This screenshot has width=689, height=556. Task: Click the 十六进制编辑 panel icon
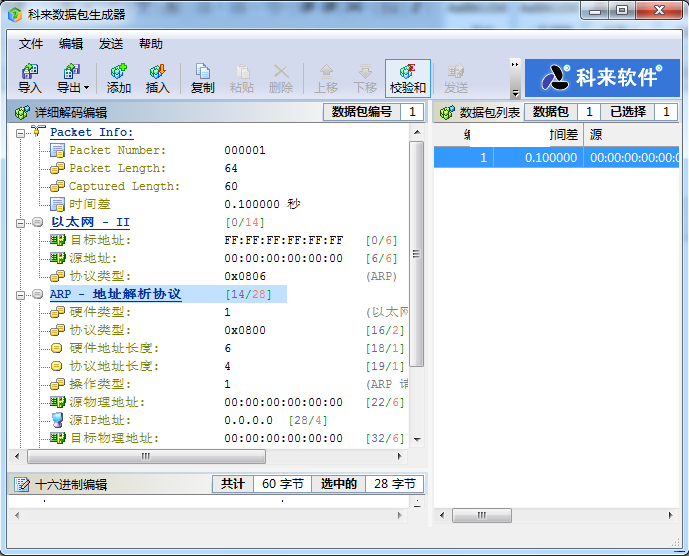click(x=22, y=484)
